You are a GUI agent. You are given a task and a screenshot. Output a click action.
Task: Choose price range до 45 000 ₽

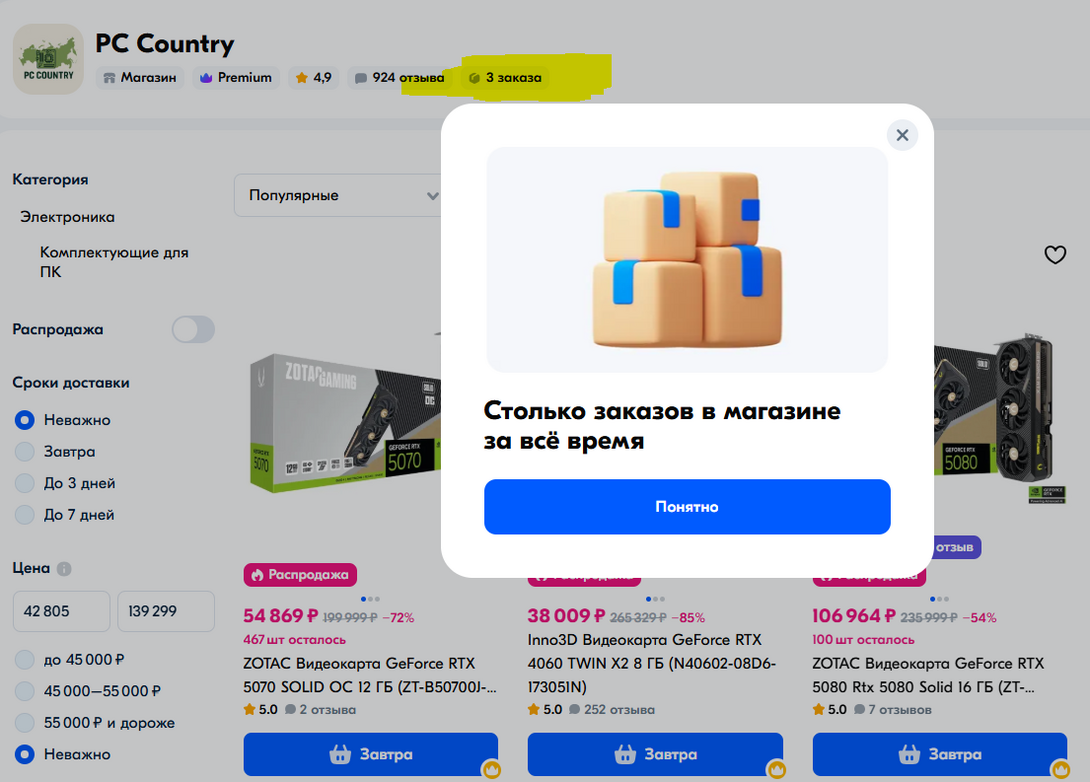pyautogui.click(x=24, y=660)
